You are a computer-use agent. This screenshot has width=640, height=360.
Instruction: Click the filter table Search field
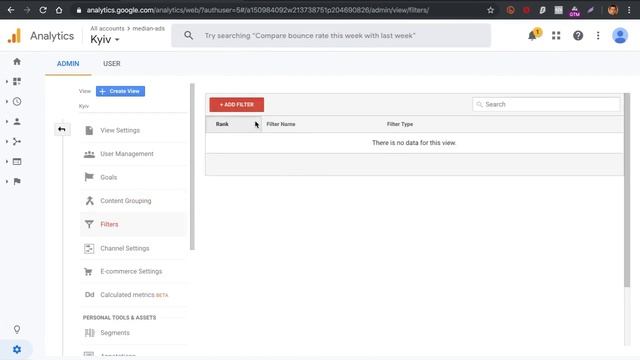point(546,104)
